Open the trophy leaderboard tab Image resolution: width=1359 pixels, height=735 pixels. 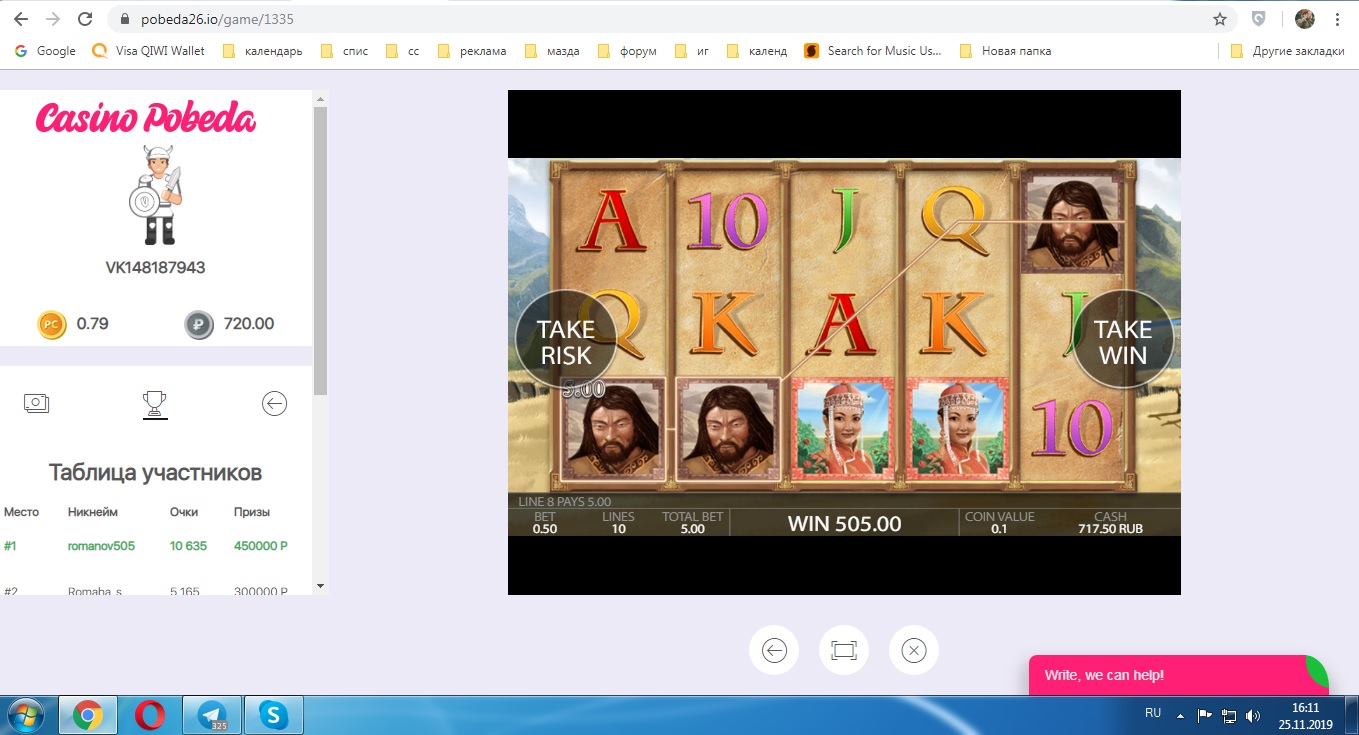click(155, 403)
